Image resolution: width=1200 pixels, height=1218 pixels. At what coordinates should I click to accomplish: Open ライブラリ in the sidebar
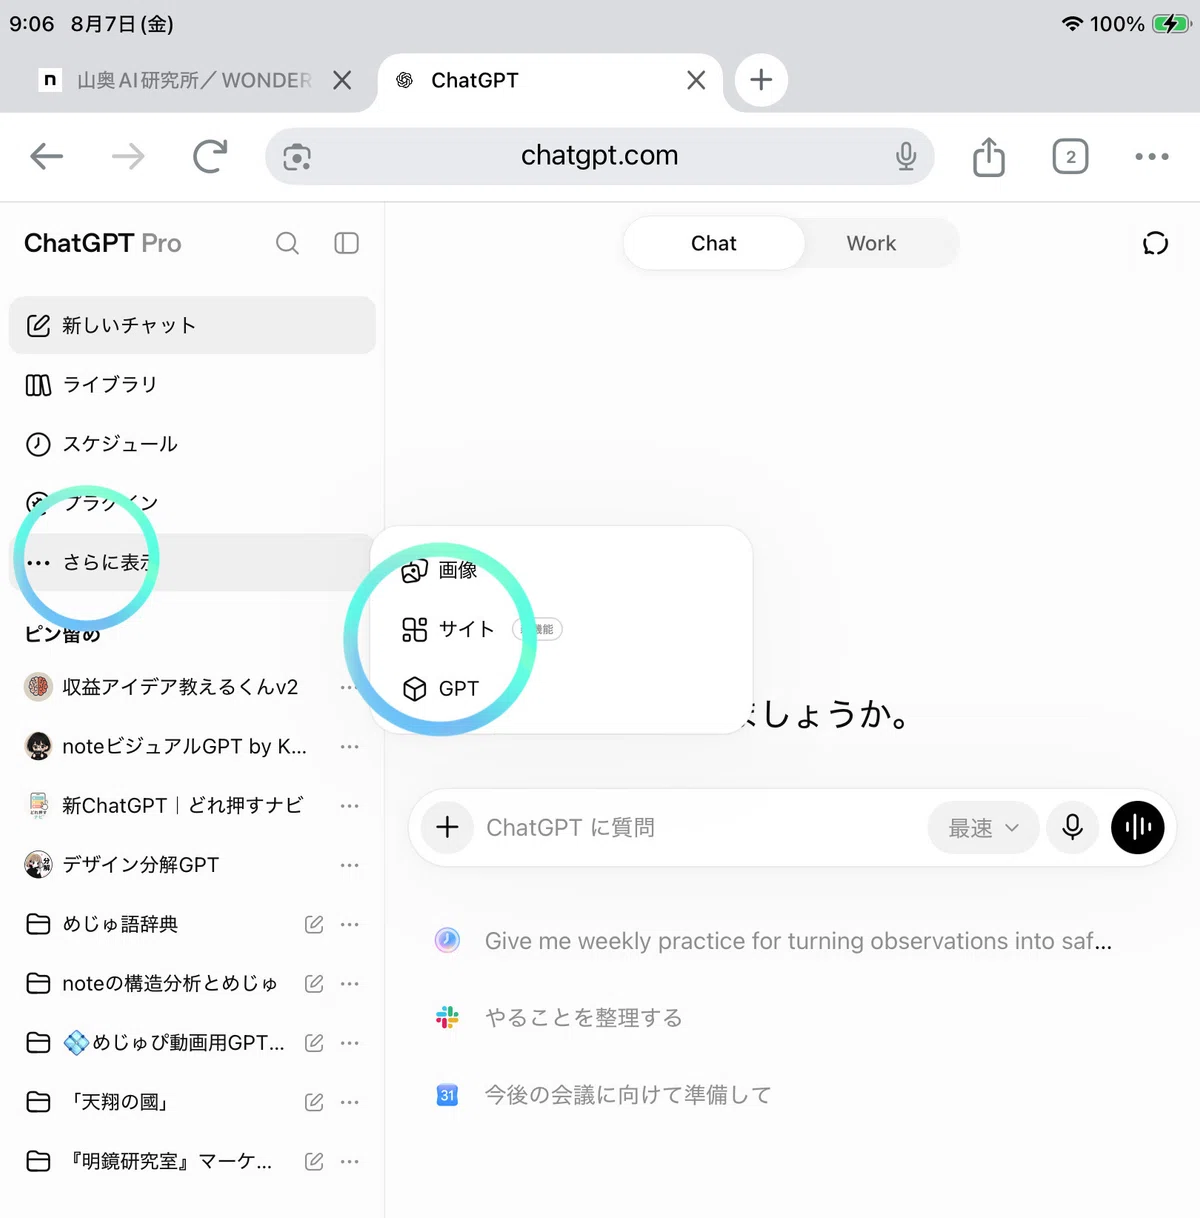coord(192,384)
